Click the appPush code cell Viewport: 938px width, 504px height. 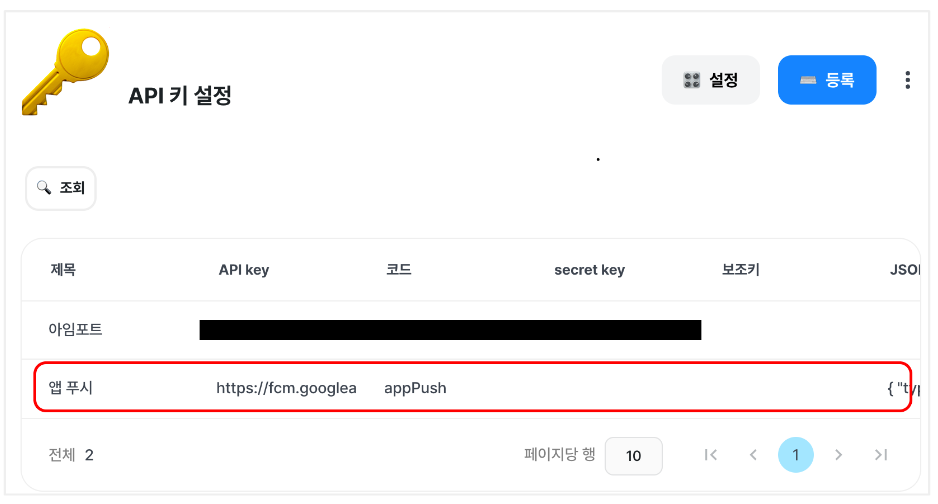pos(415,388)
